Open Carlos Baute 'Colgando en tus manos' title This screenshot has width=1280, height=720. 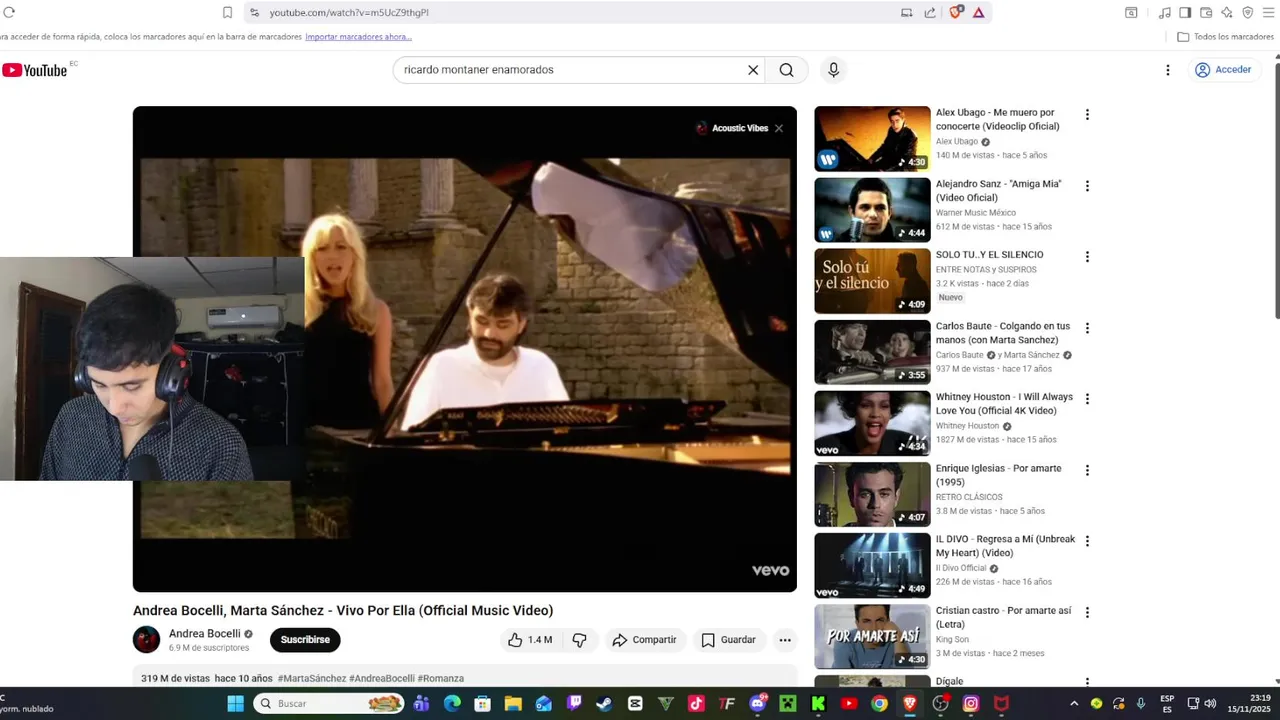1003,333
